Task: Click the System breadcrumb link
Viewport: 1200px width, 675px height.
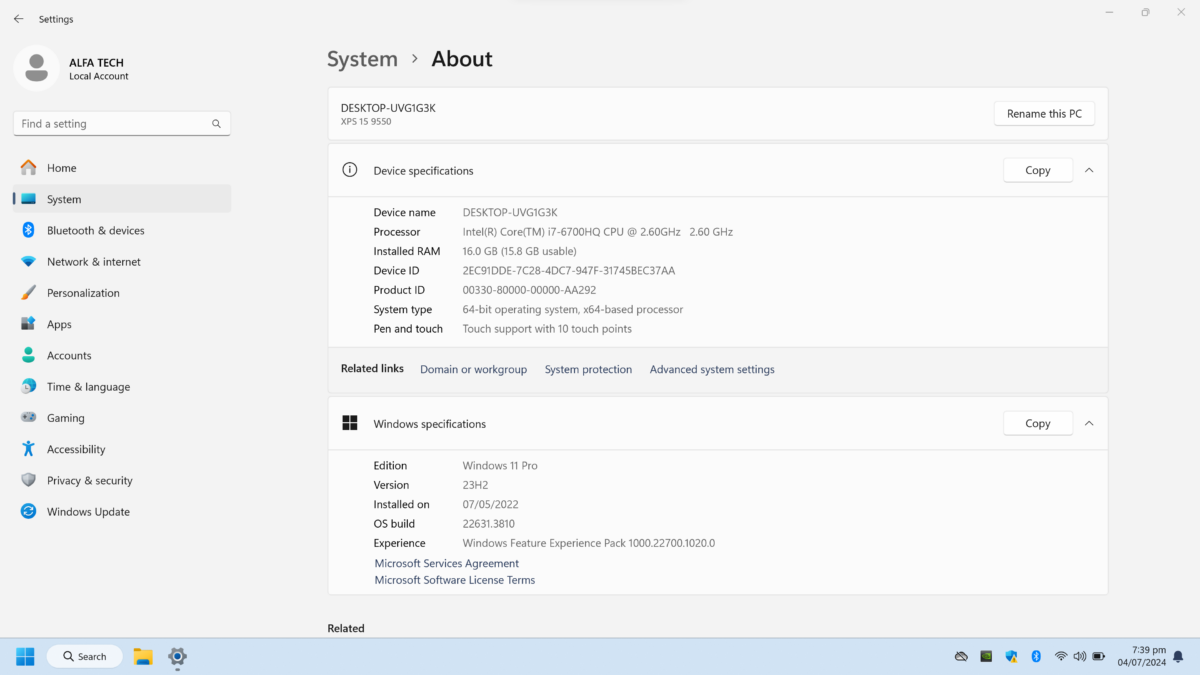Action: tap(362, 59)
